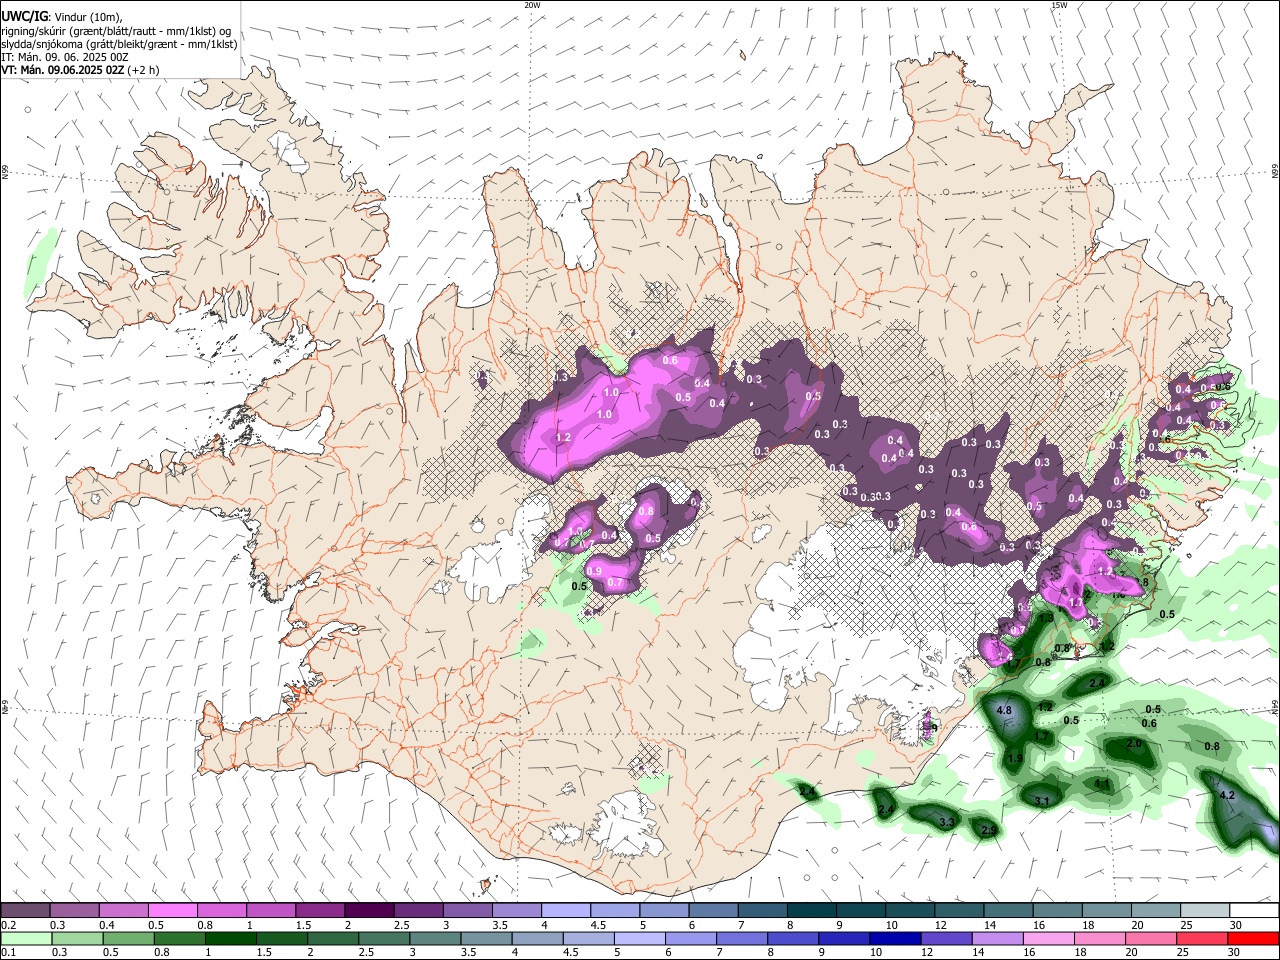1280x960 pixels.
Task: Click the 4.2 rain value on the map
Action: pyautogui.click(x=1229, y=795)
